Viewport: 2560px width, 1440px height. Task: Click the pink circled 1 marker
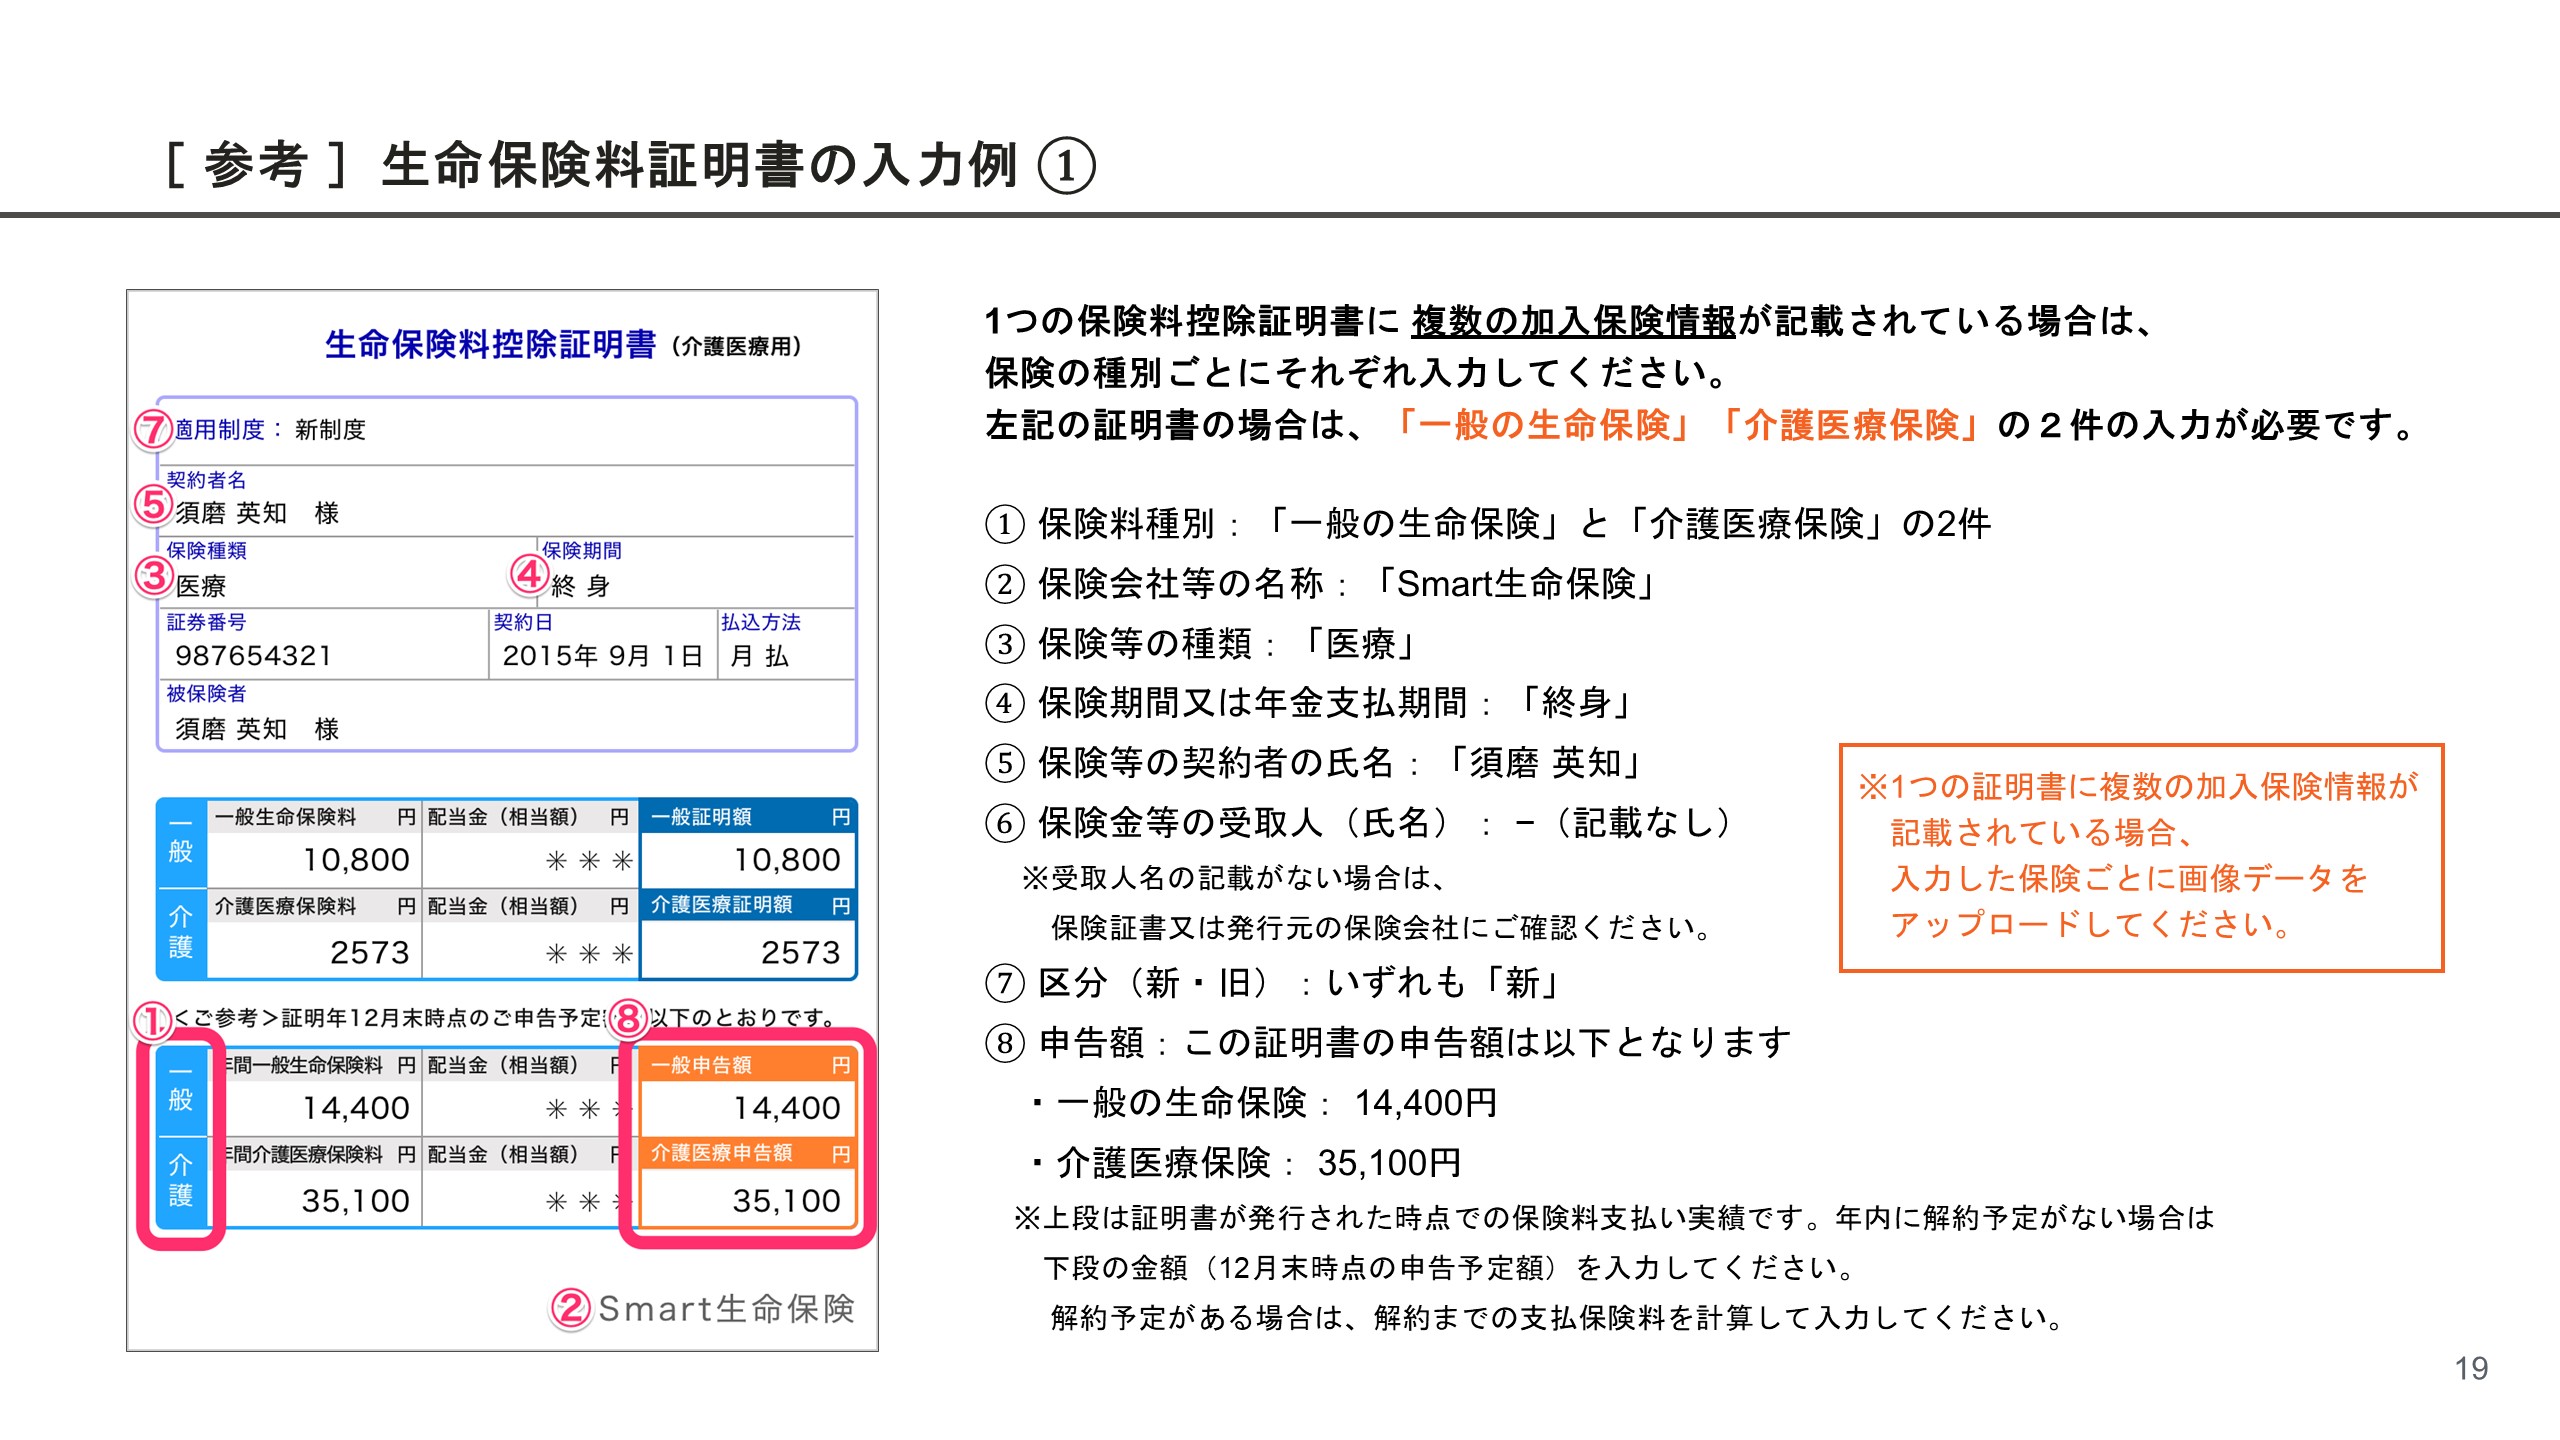coord(152,1021)
